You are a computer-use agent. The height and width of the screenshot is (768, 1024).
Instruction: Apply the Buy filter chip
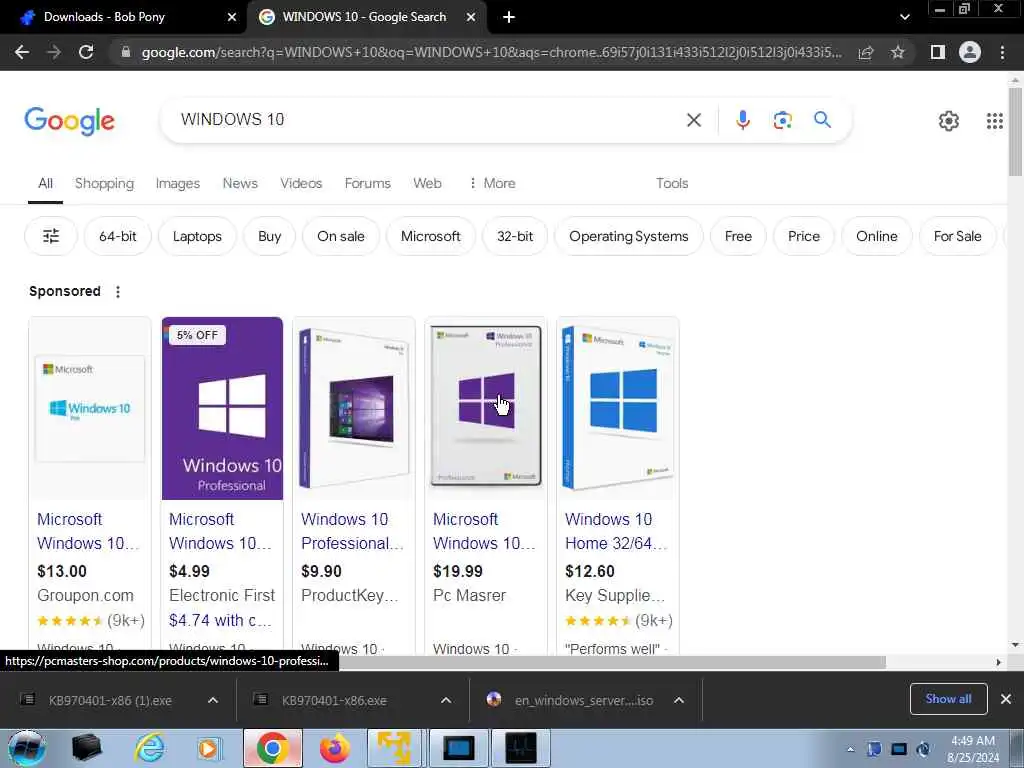269,236
